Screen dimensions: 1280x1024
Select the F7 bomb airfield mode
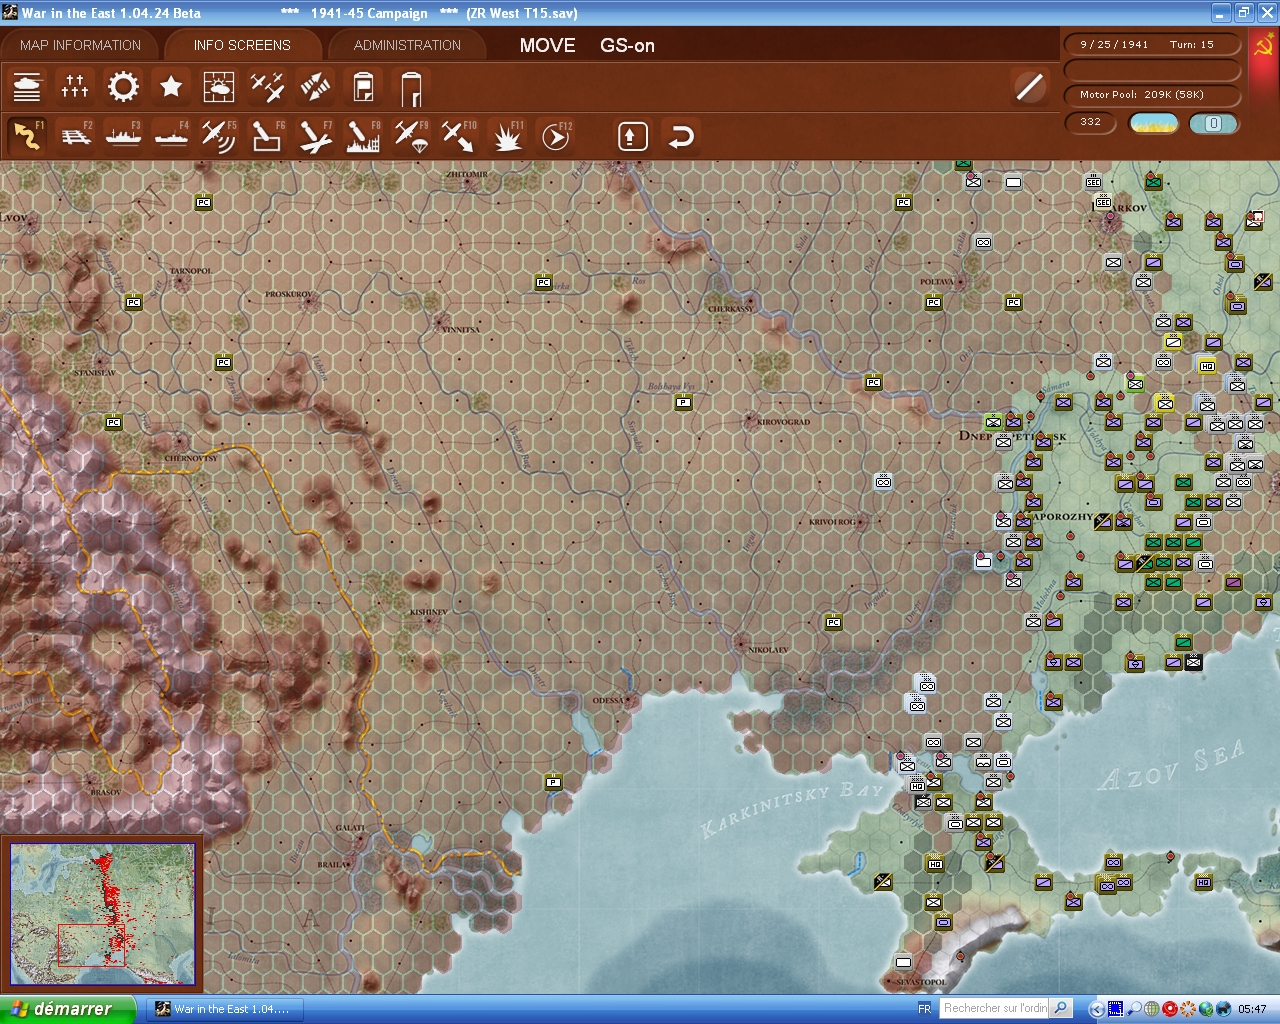pos(315,136)
